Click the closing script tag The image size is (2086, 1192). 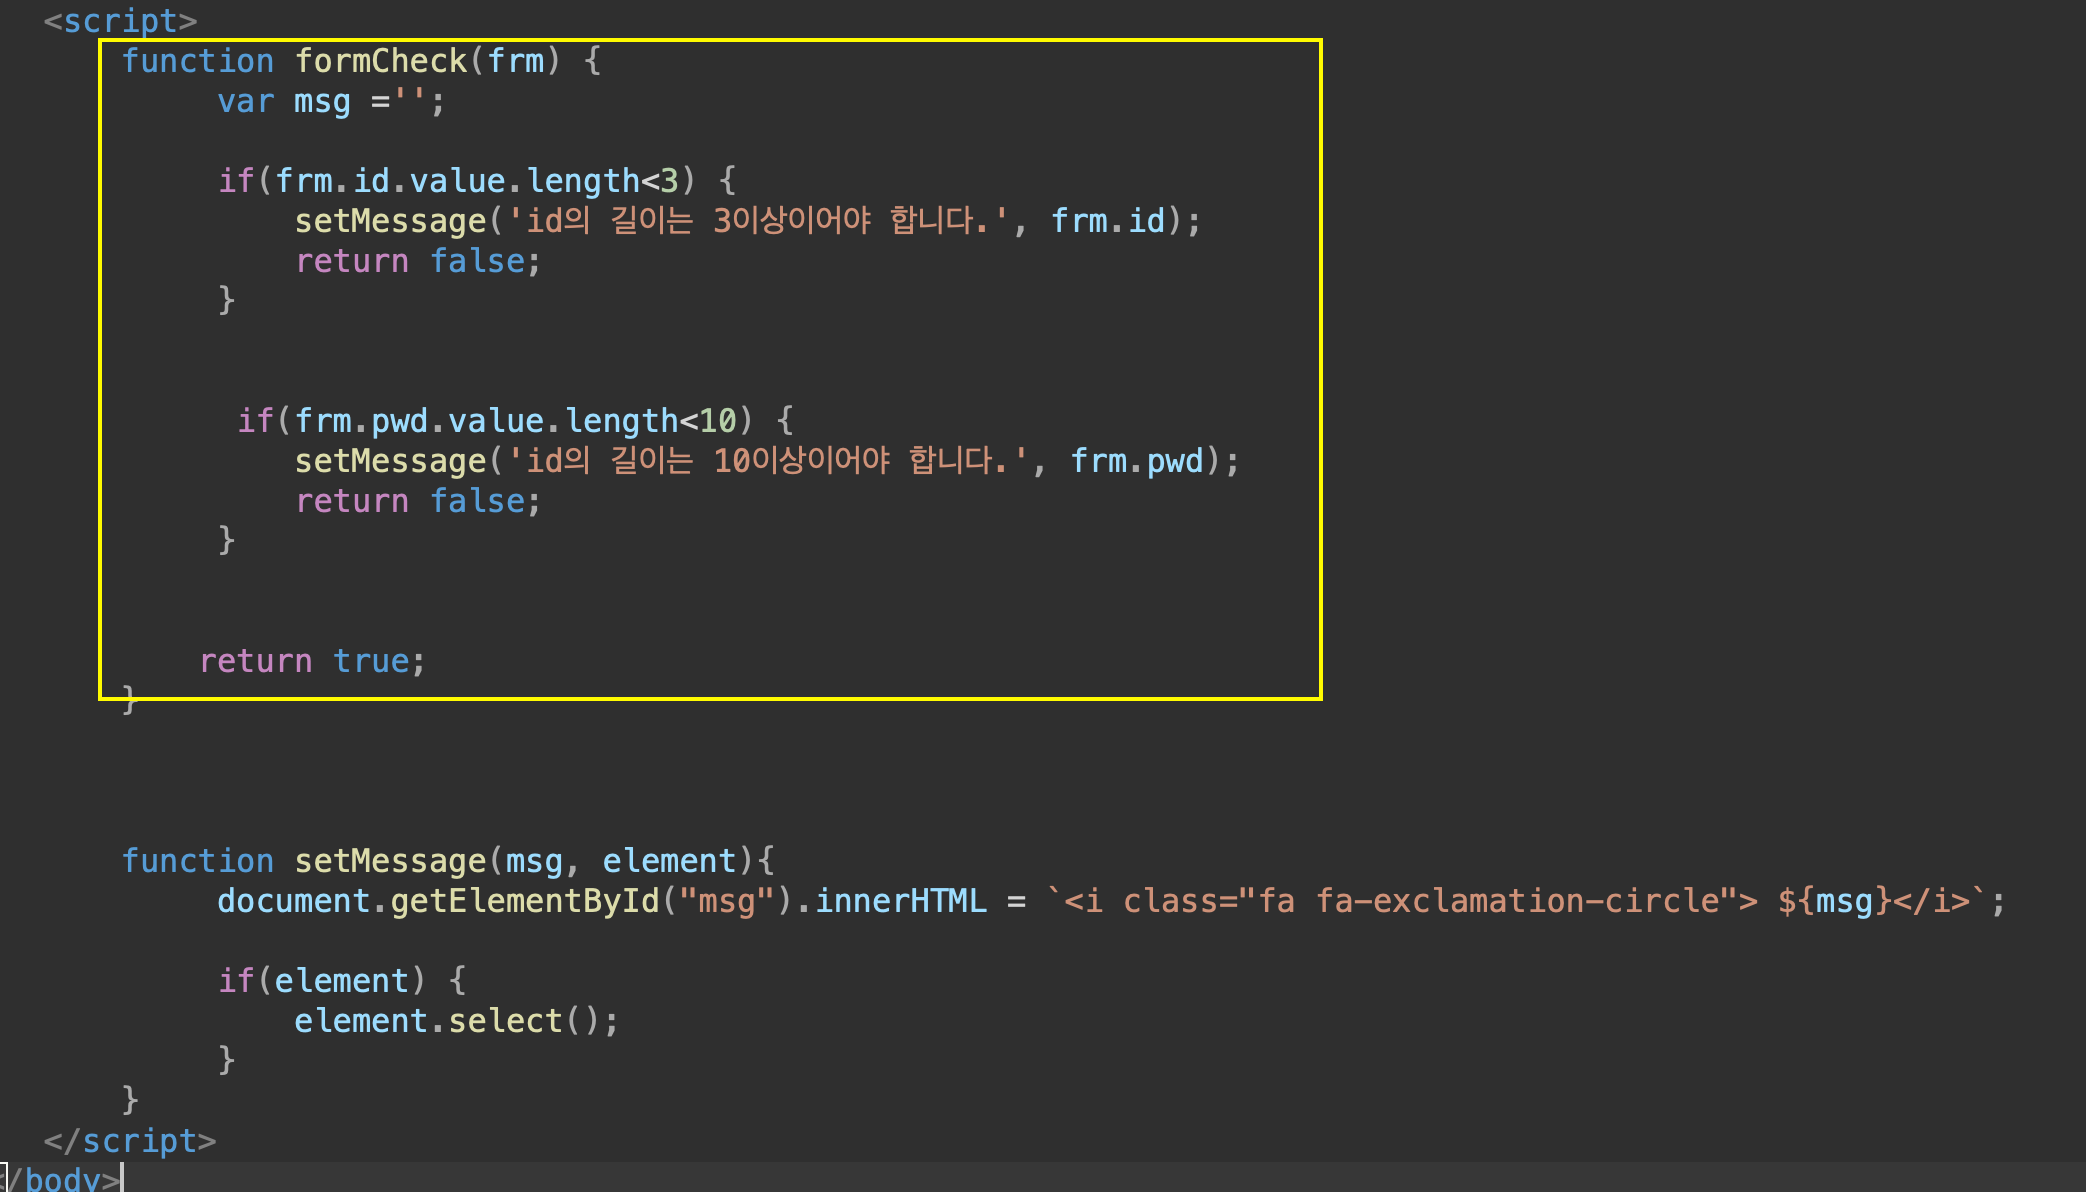[130, 1141]
